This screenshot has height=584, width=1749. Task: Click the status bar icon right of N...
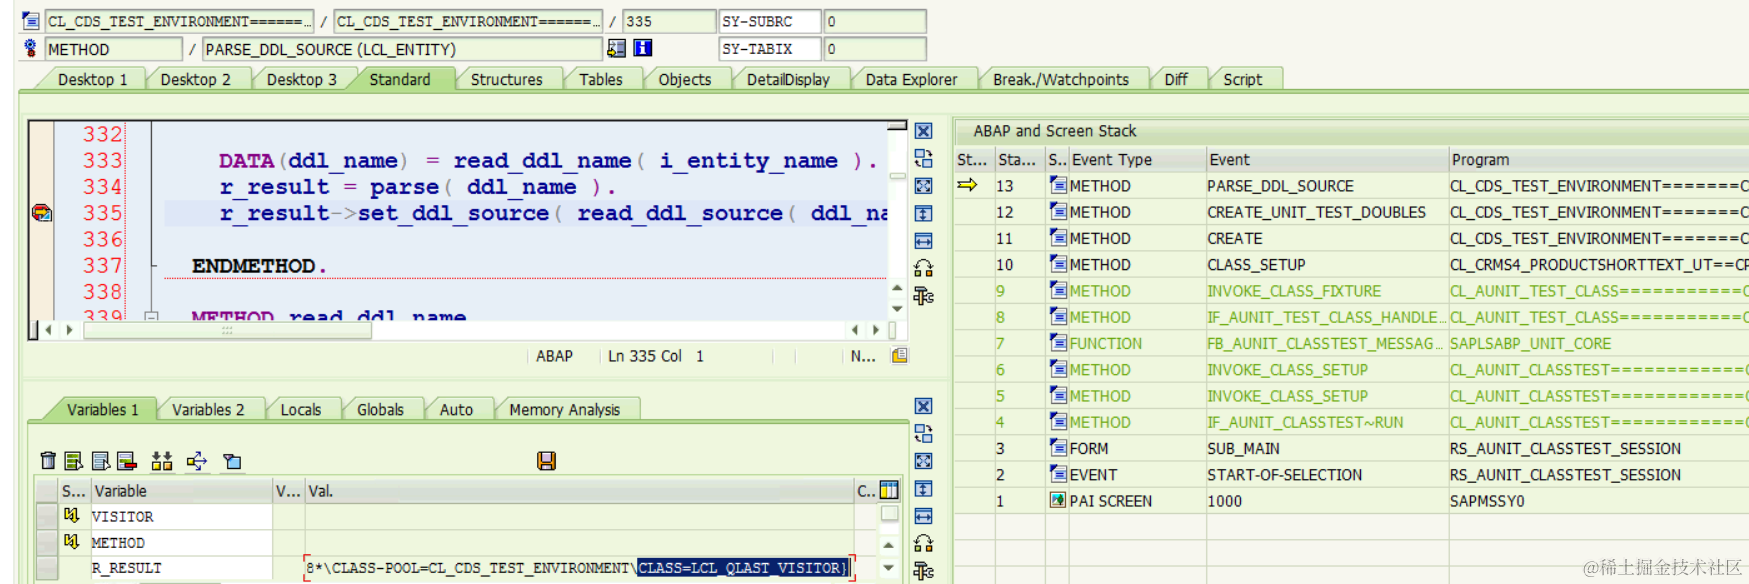900,356
